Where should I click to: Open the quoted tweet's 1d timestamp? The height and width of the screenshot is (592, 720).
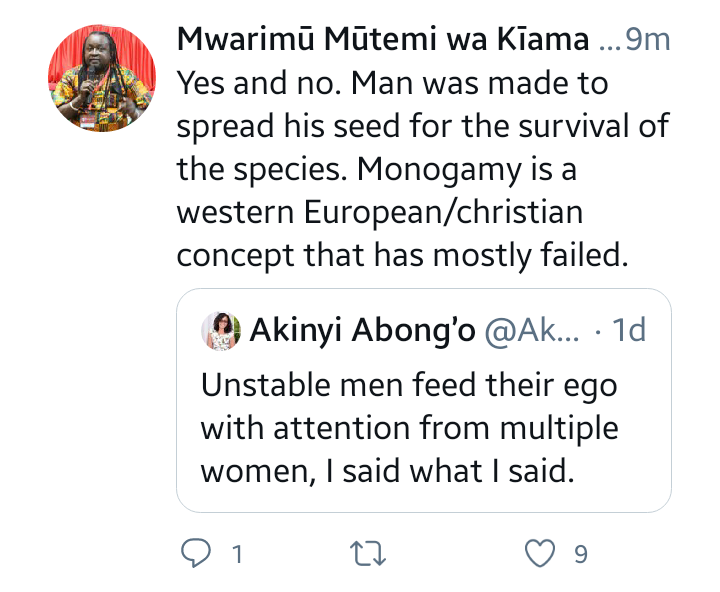[629, 330]
